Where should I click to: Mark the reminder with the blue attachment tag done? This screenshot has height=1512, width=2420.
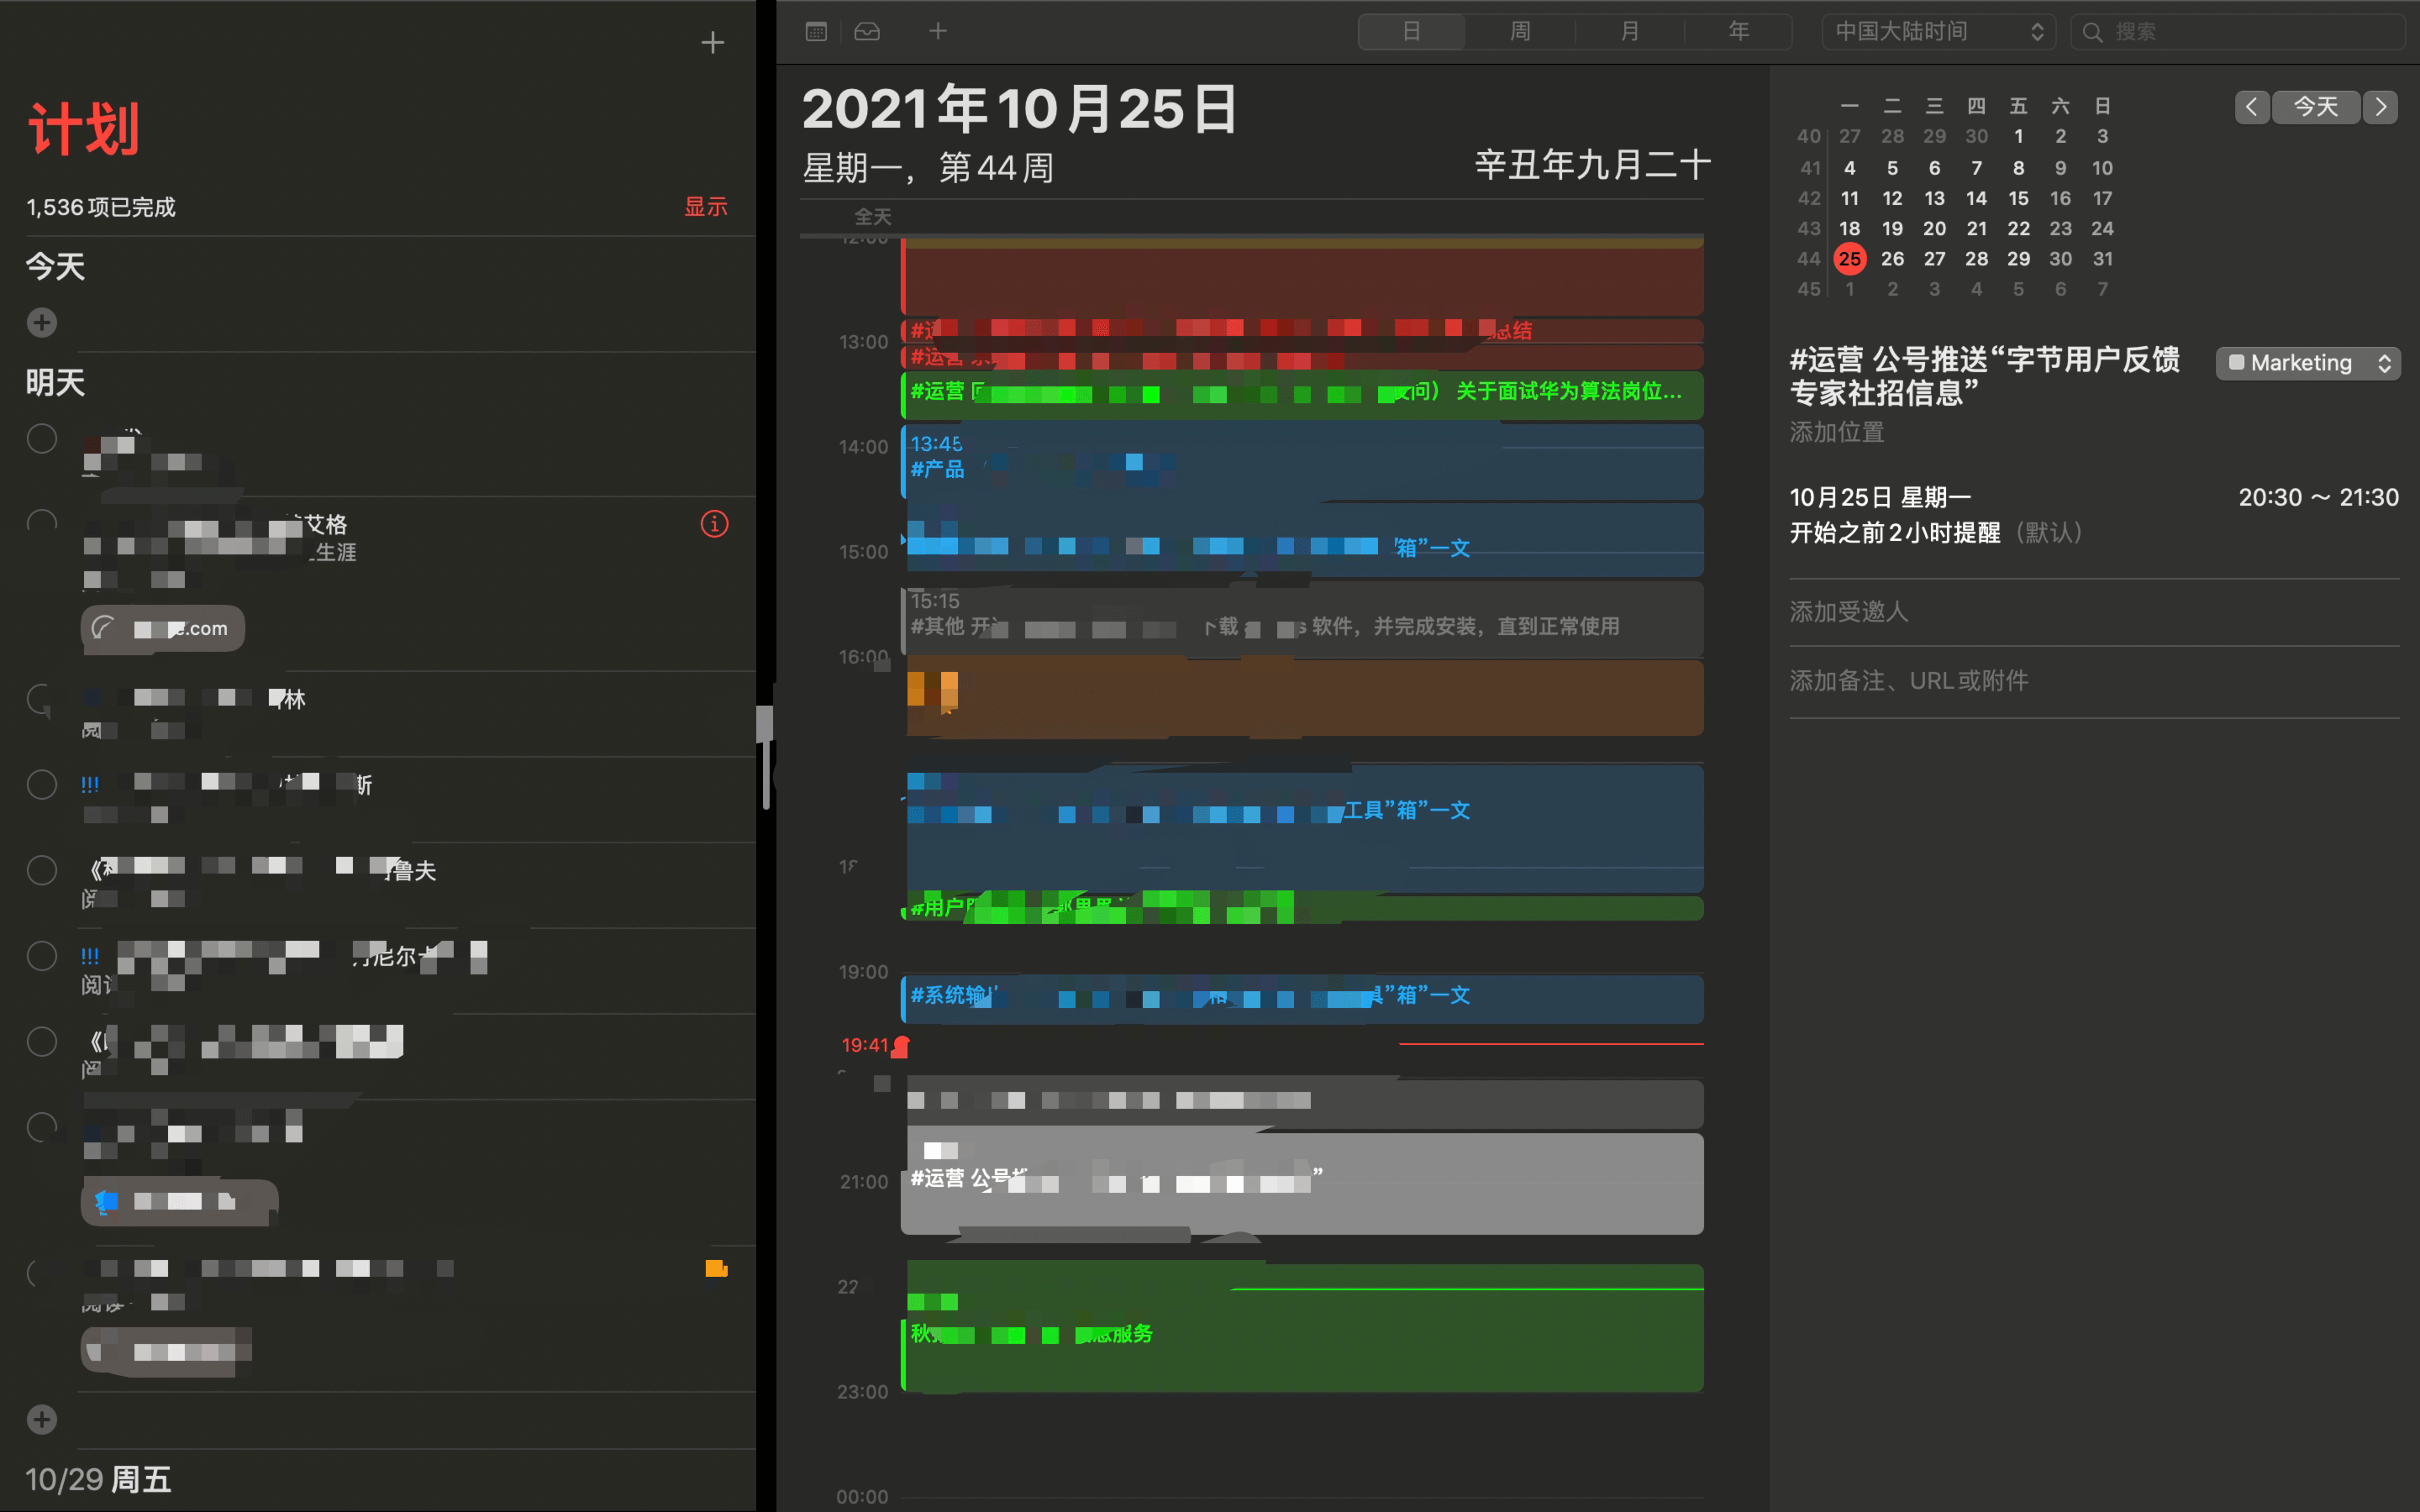(41, 1127)
